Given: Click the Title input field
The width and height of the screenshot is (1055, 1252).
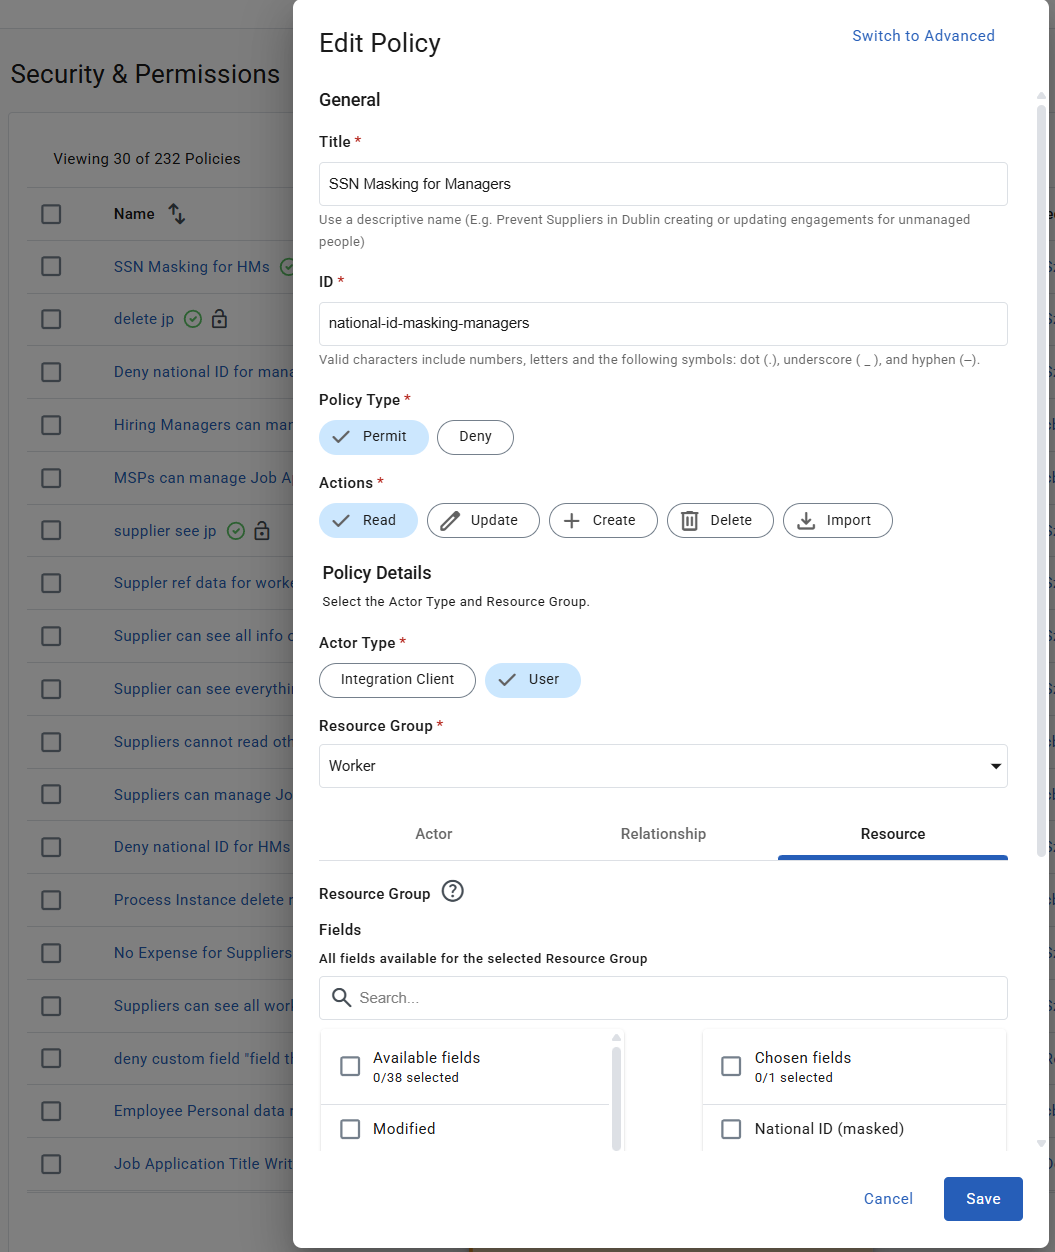Looking at the screenshot, I should tap(663, 184).
